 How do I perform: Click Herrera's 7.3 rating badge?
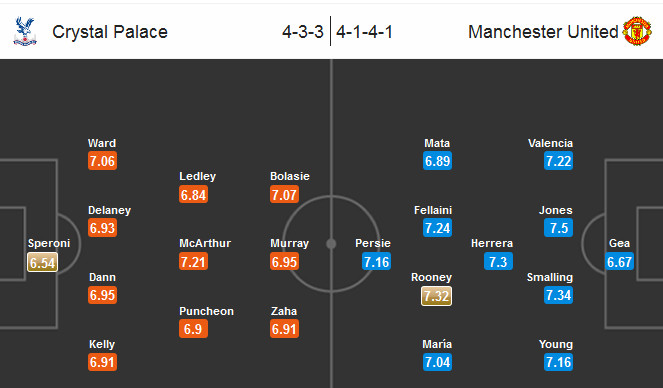(498, 262)
